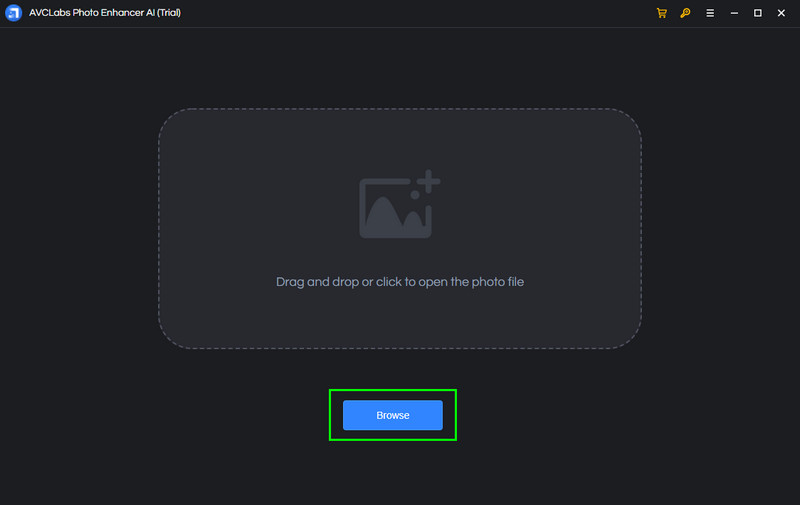
Task: Click the blue Browse button
Action: 392,415
